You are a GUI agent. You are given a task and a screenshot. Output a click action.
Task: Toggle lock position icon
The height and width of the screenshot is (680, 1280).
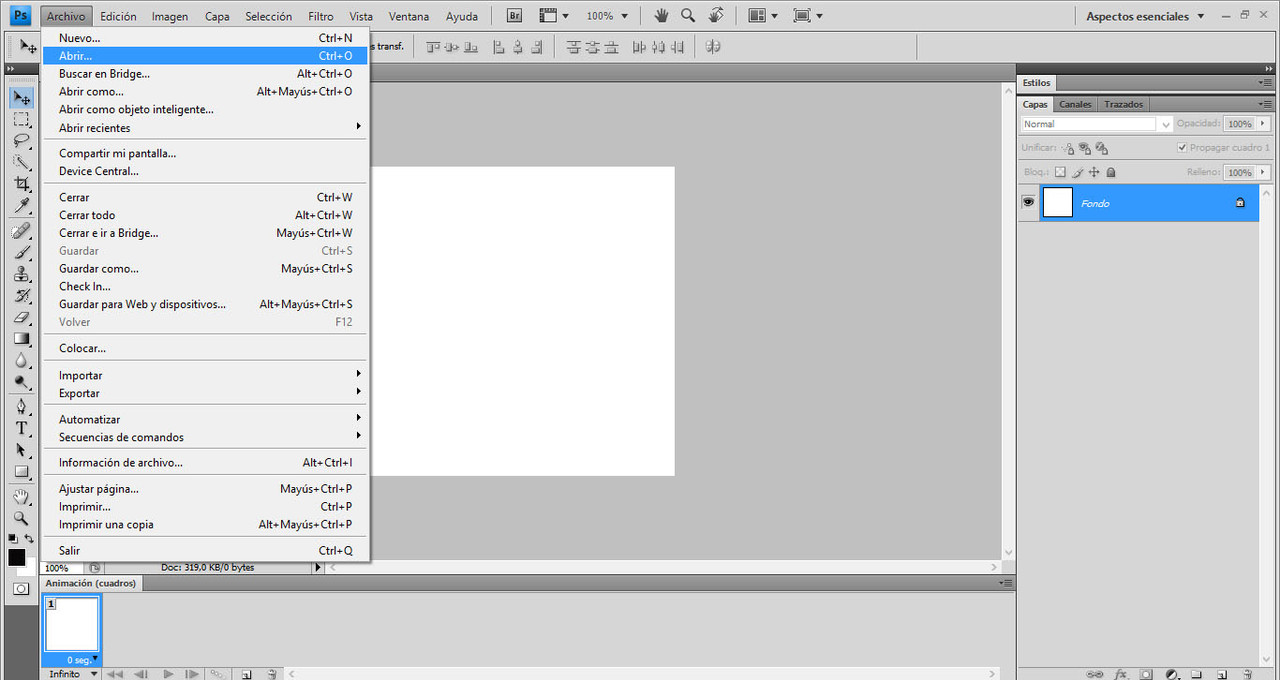coord(1094,172)
